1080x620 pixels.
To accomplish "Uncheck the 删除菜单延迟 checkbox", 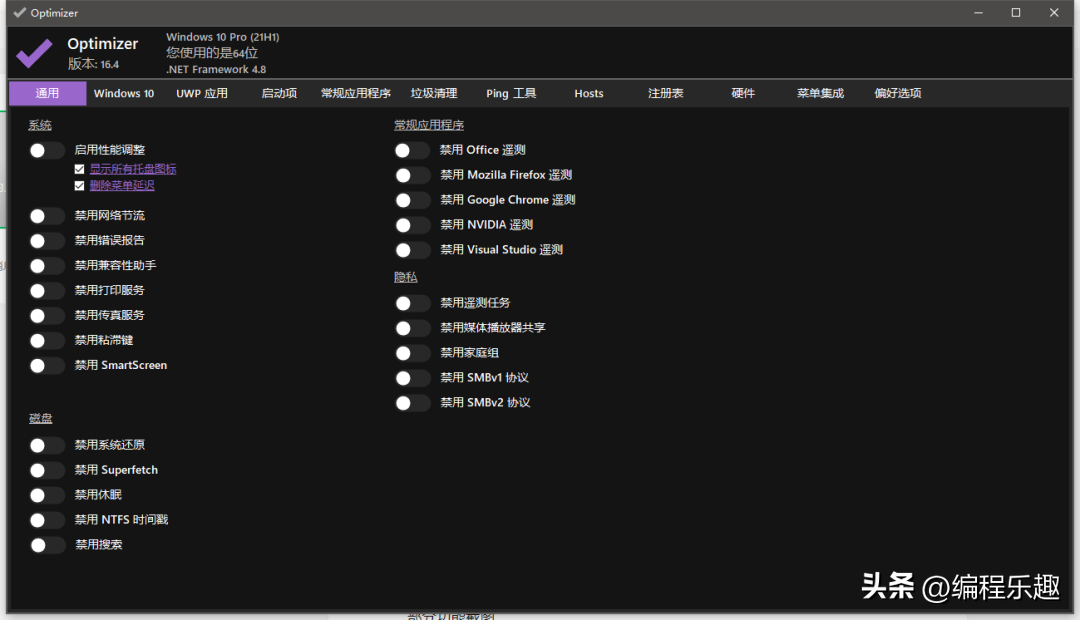I will [80, 186].
